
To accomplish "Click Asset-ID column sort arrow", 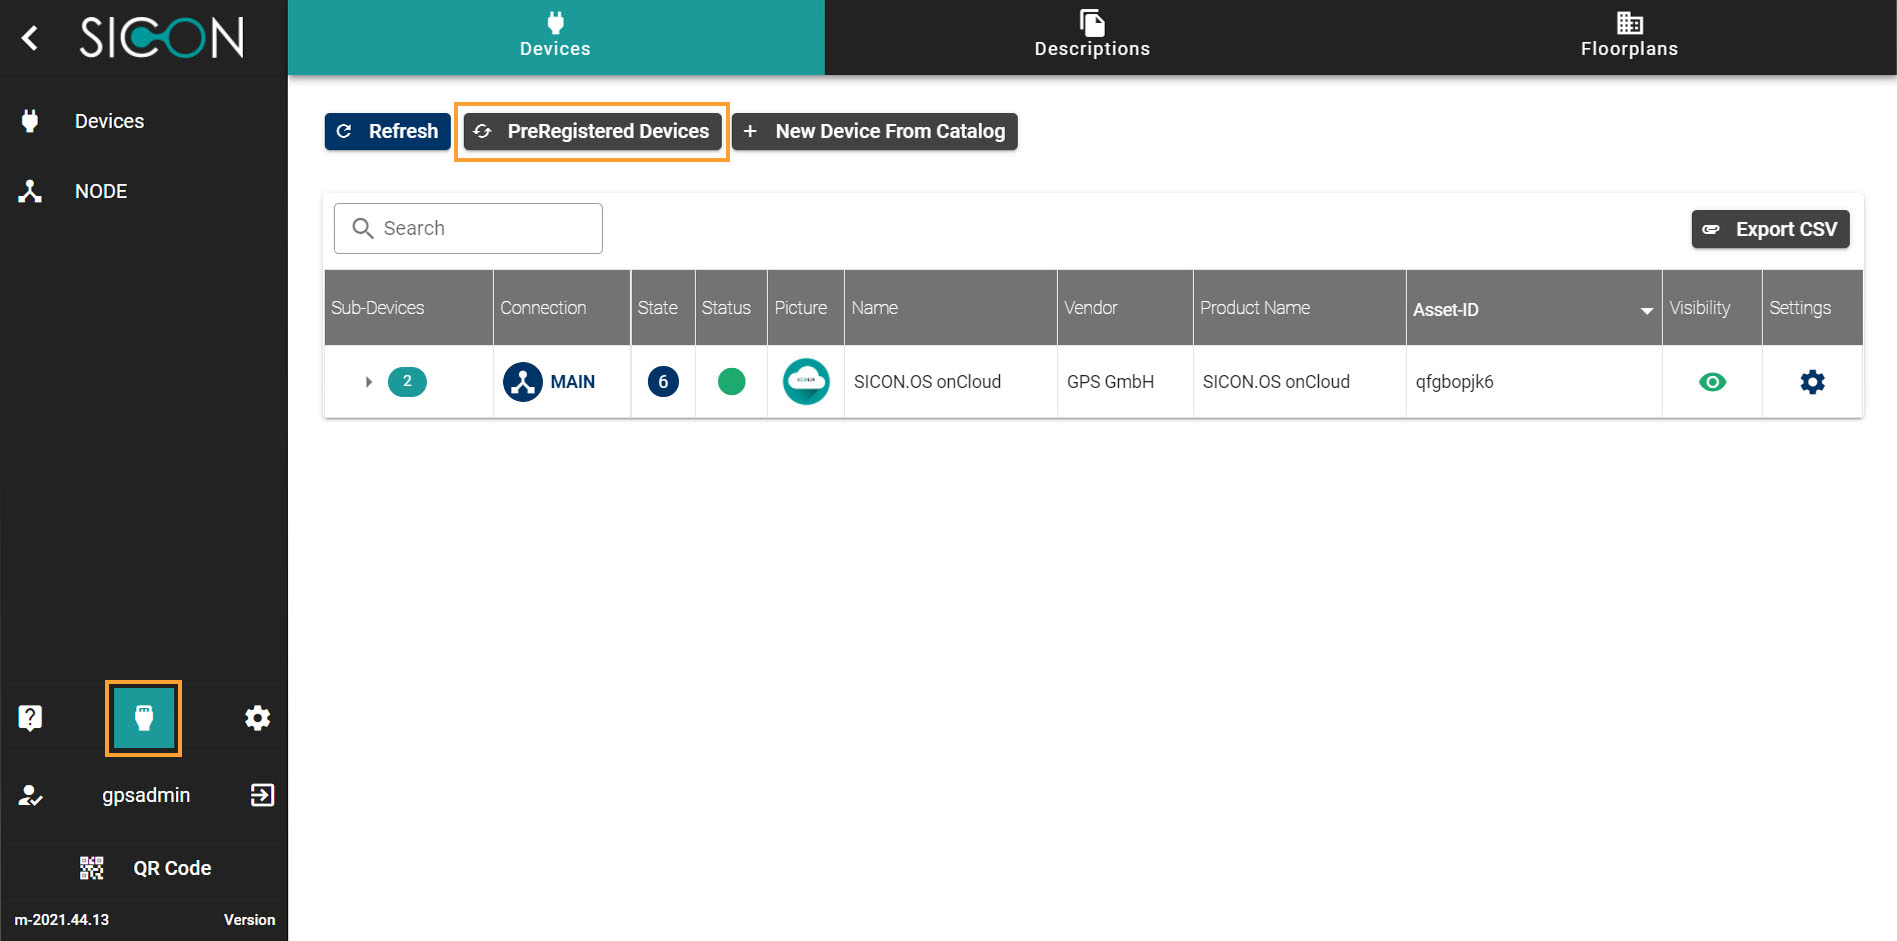I will [1646, 310].
